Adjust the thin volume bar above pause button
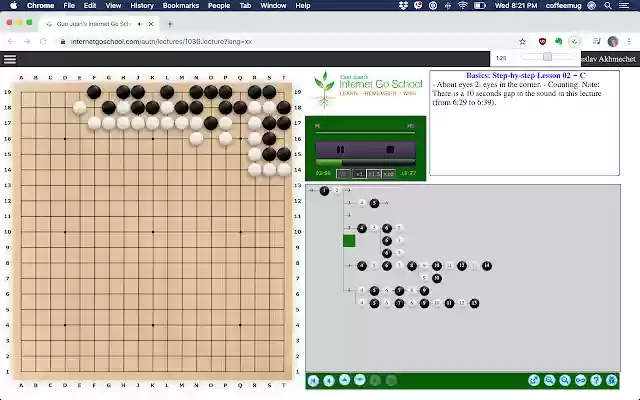The height and width of the screenshot is (400, 640). click(x=365, y=133)
